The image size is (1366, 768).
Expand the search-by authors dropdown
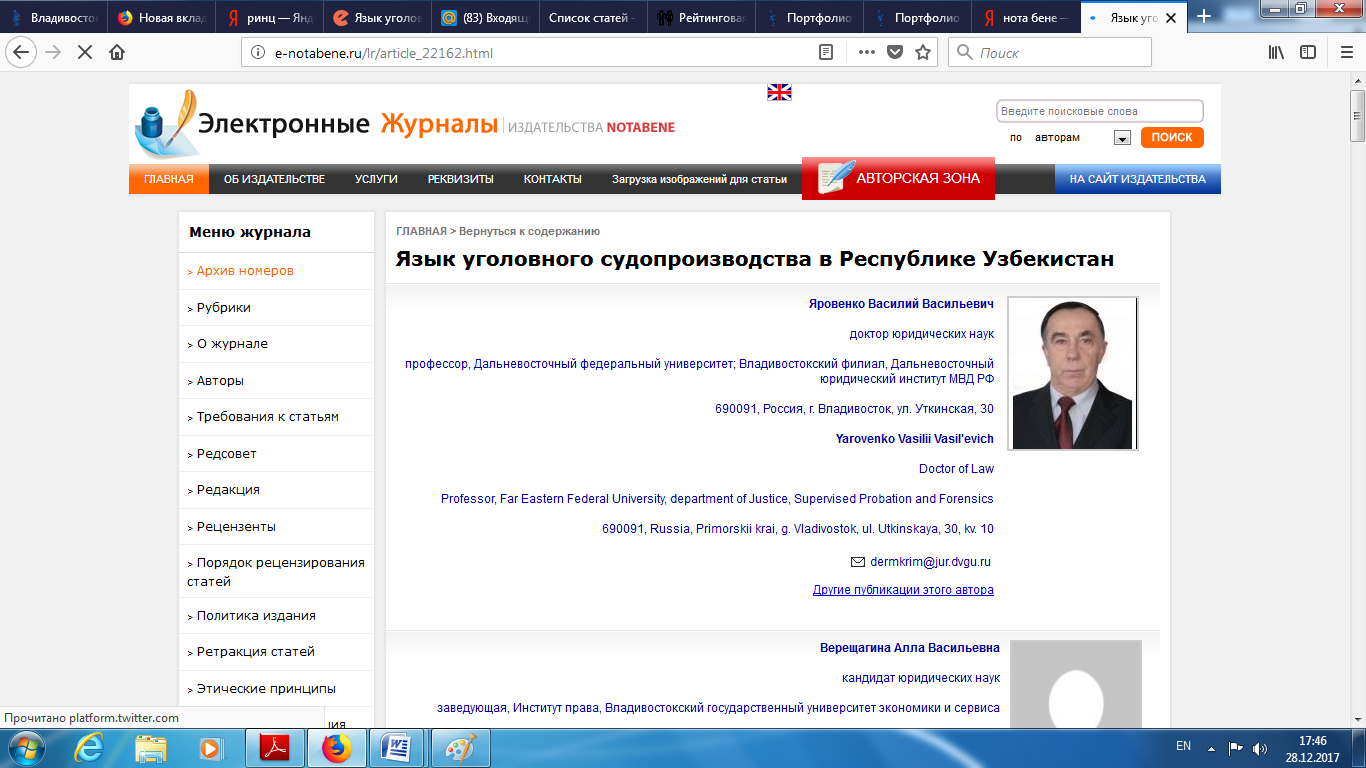click(1122, 138)
